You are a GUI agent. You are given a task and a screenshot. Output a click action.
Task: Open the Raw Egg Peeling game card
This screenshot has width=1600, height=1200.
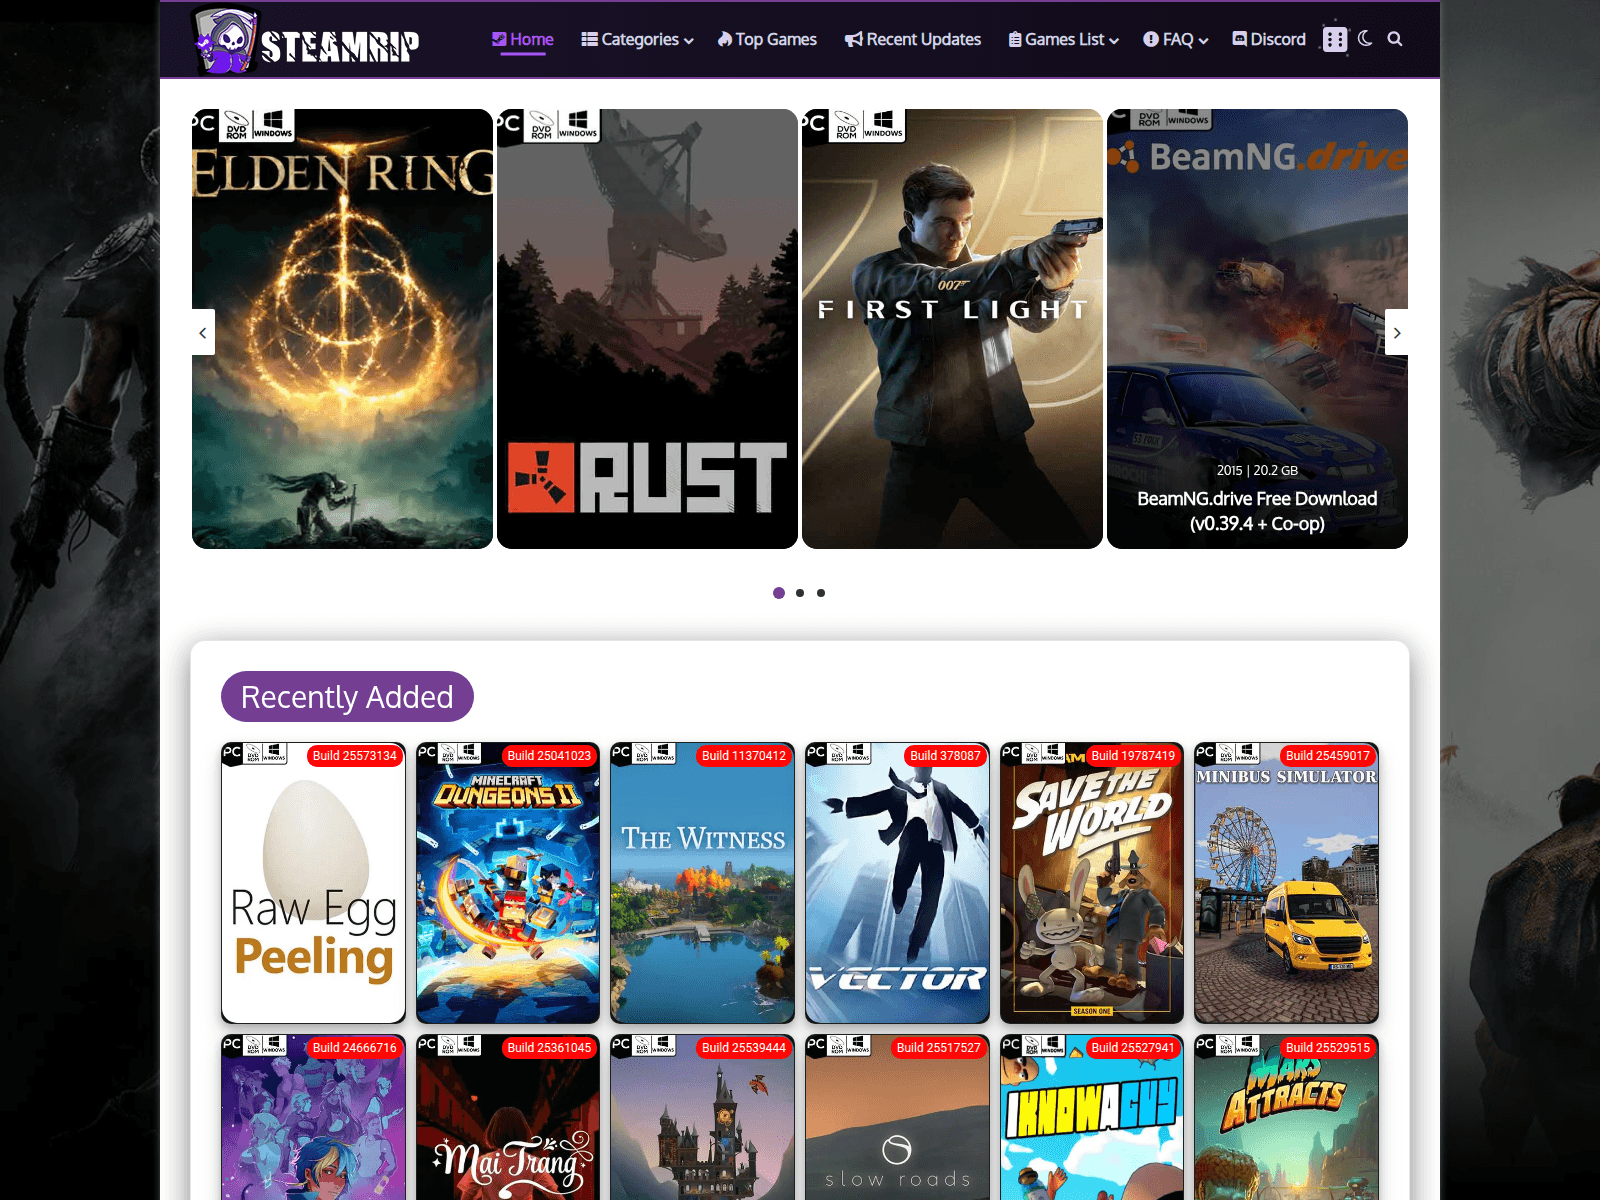click(313, 883)
